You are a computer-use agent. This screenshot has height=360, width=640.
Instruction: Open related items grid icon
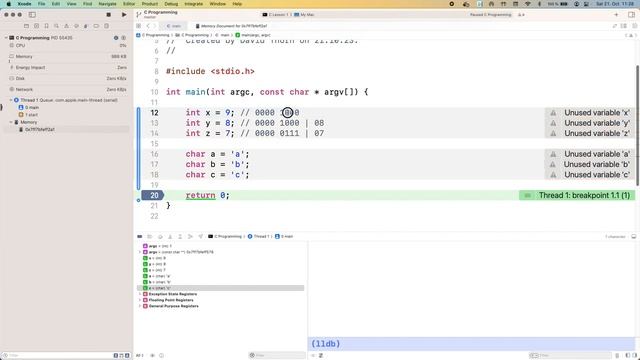[139, 26]
